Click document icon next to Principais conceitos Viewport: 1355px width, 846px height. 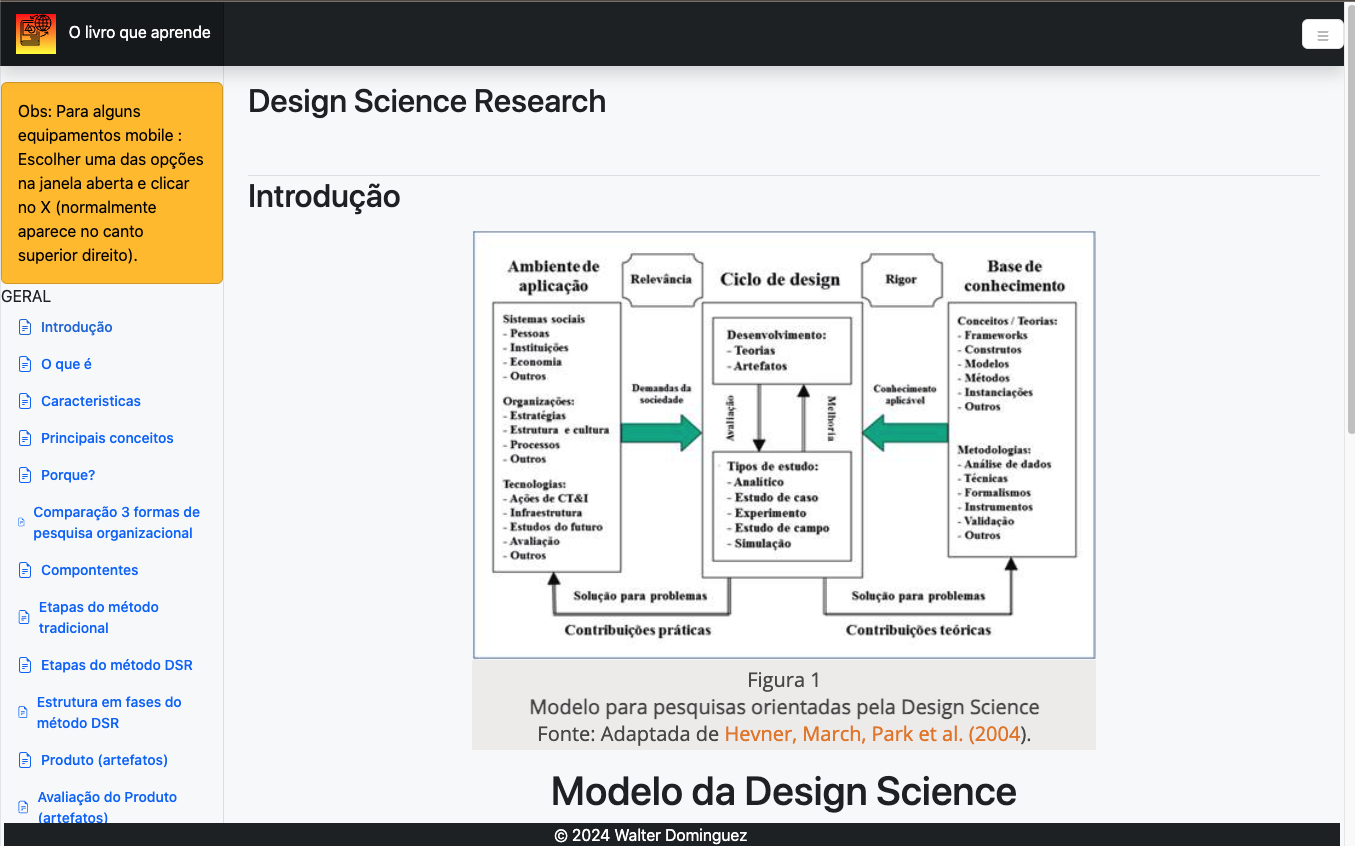[25, 438]
